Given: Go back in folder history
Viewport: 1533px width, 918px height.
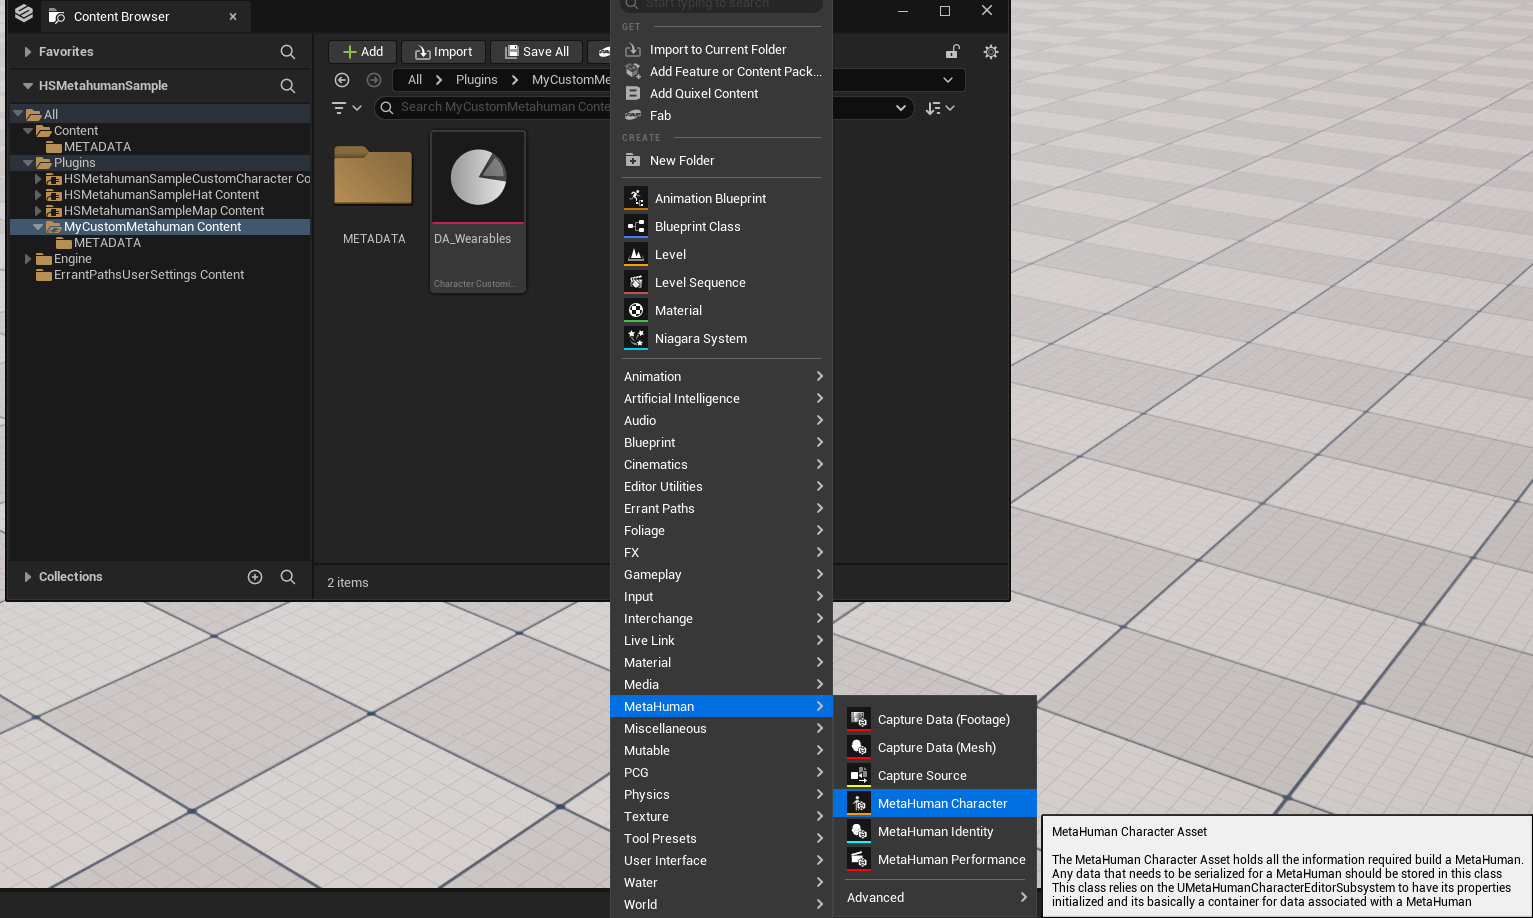Looking at the screenshot, I should [x=342, y=80].
